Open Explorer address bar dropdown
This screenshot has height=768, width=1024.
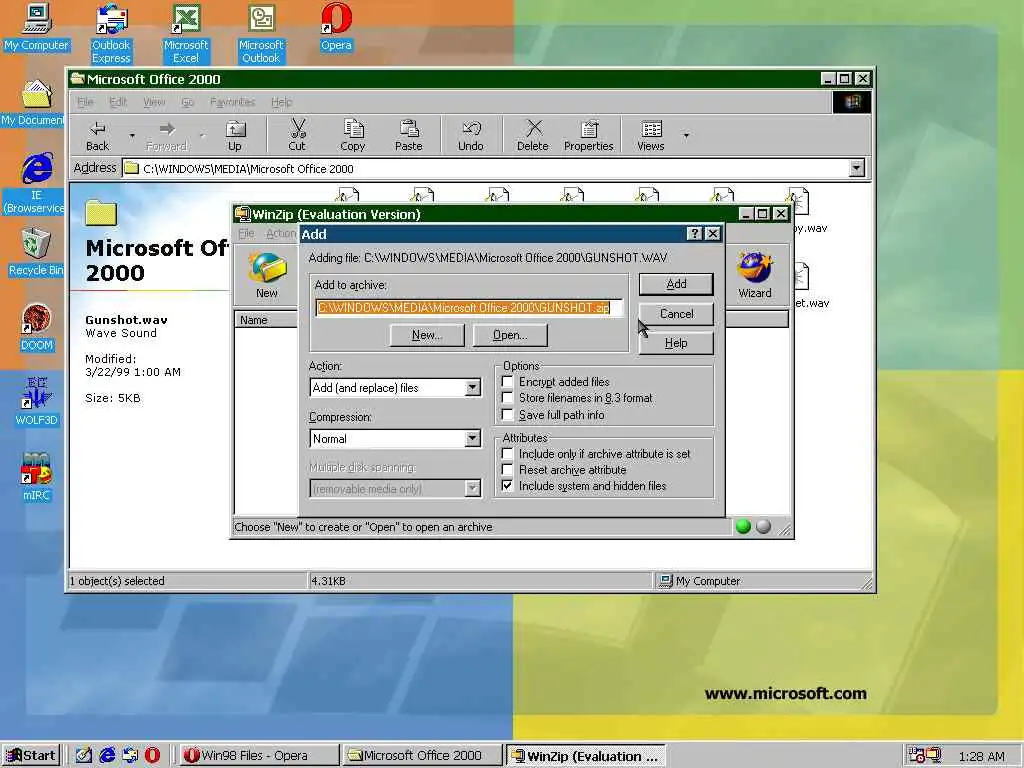[857, 168]
